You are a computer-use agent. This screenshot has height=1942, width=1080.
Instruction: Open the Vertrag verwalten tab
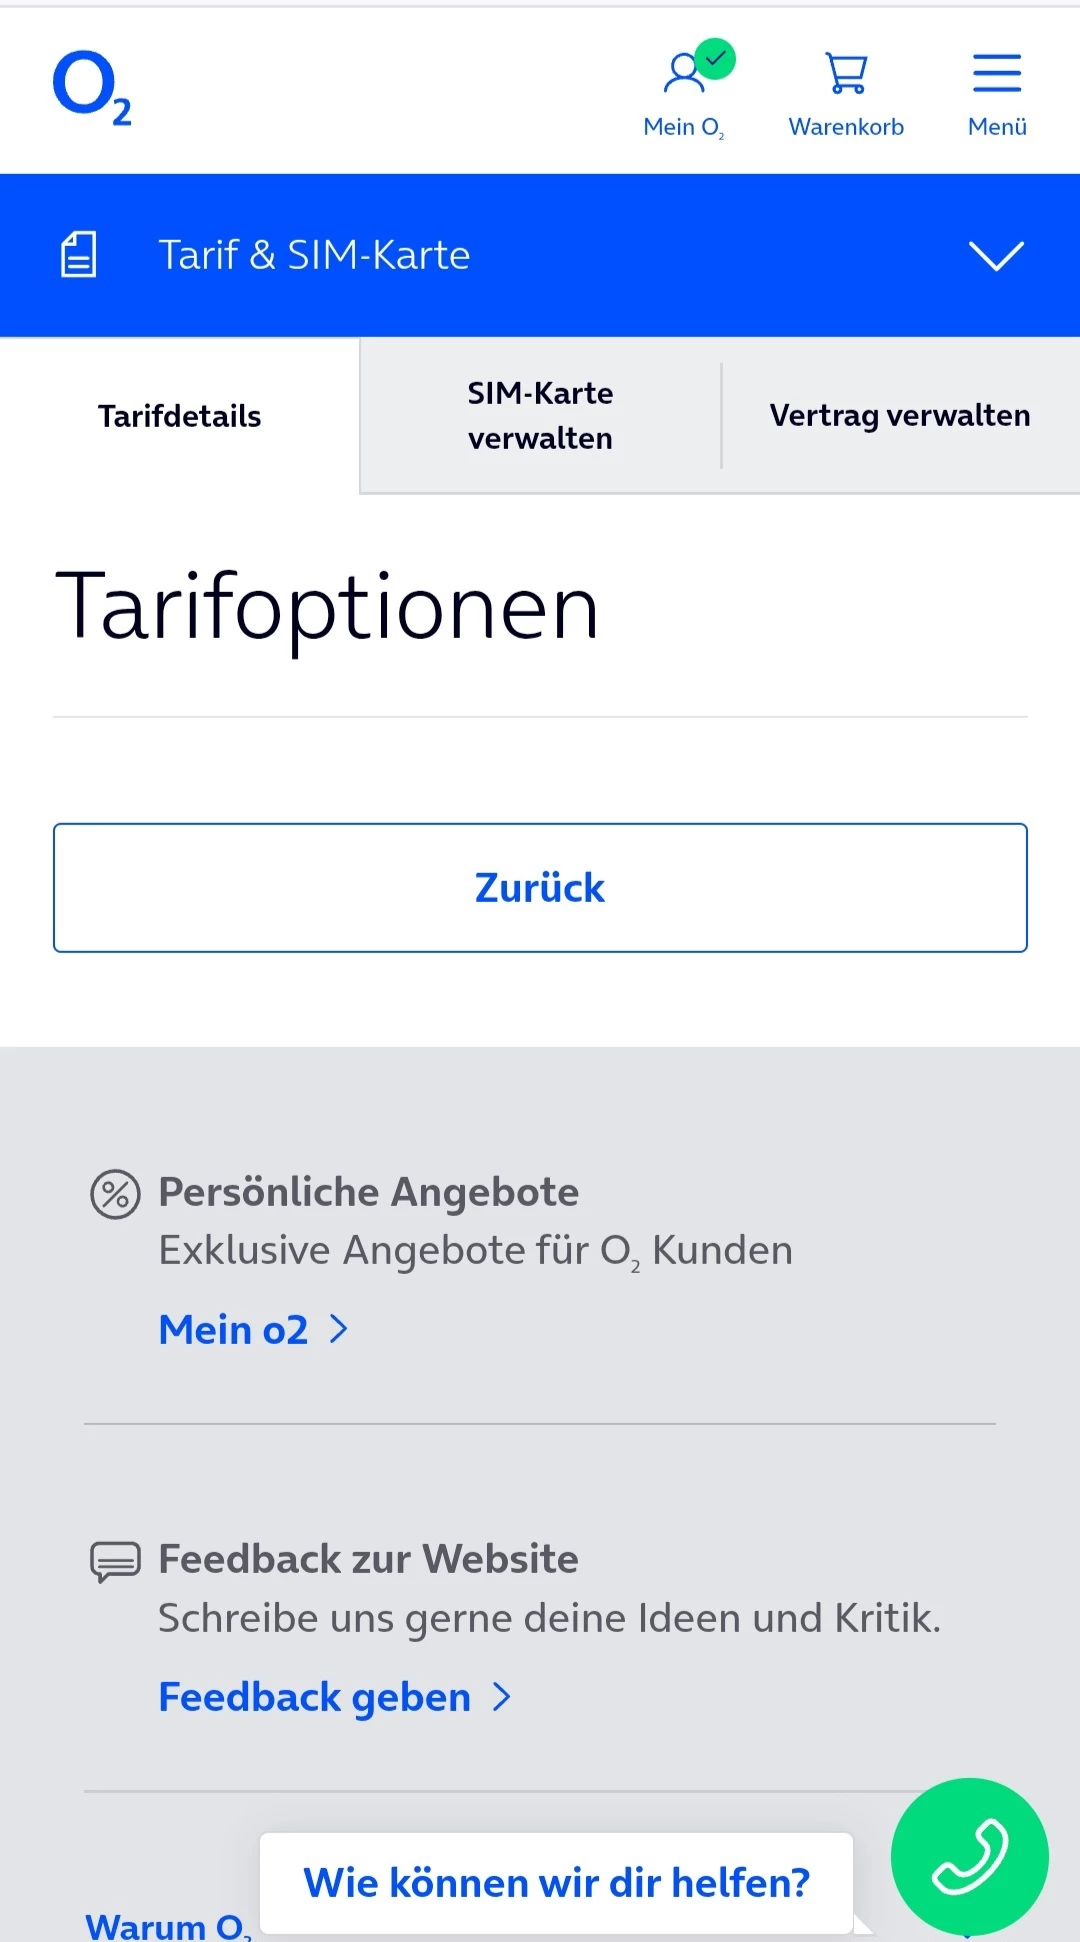[900, 416]
